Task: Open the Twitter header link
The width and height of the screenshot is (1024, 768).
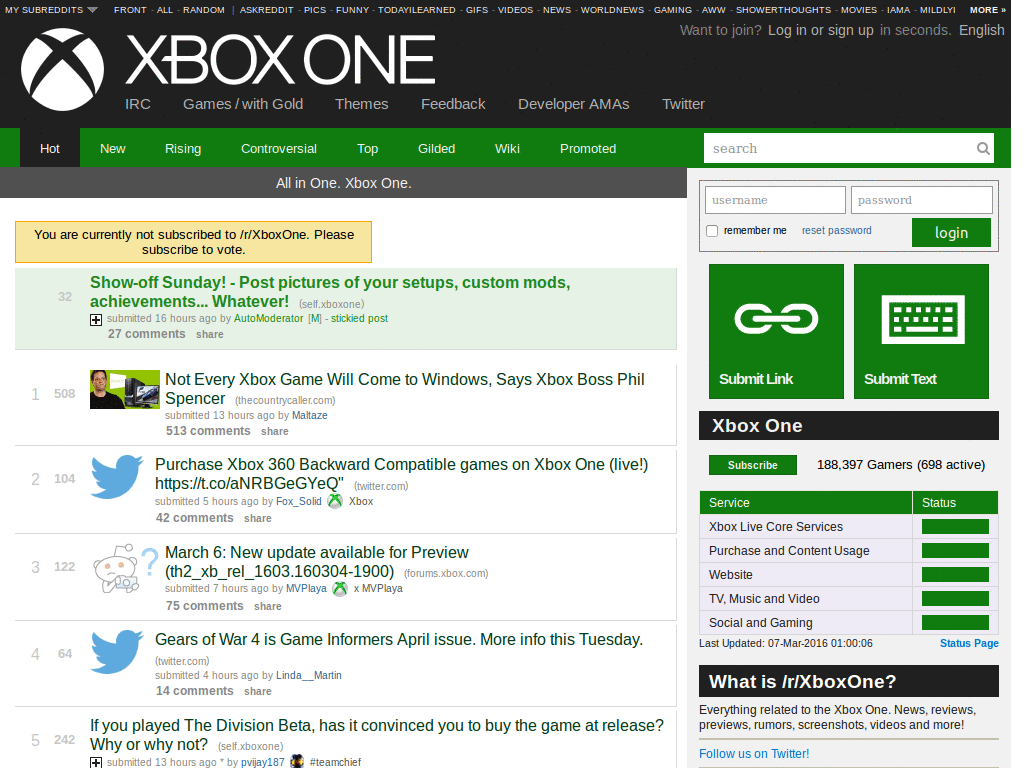Action: pyautogui.click(x=683, y=104)
